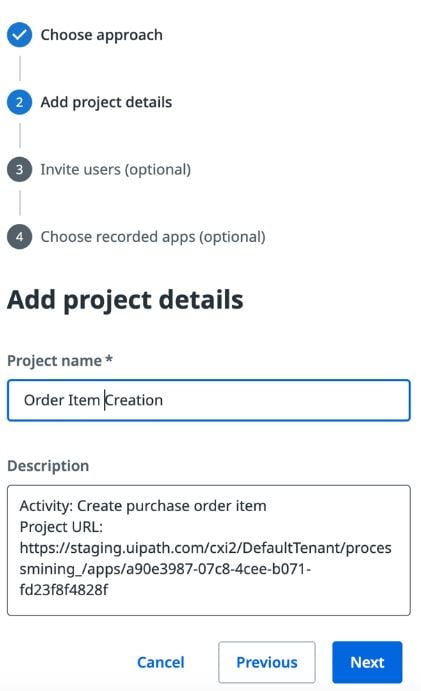Select the step 4 numbered circle
The width and height of the screenshot is (421, 691).
[19, 237]
